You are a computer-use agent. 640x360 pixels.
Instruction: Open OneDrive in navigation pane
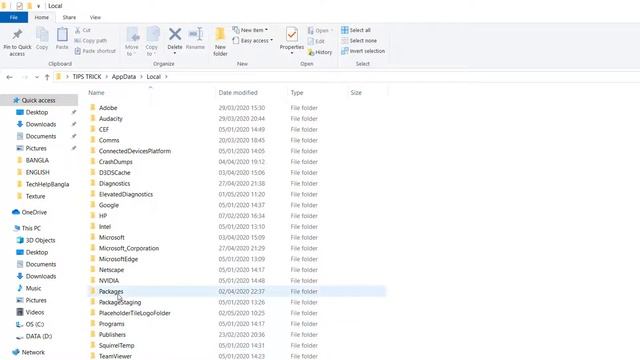34,212
